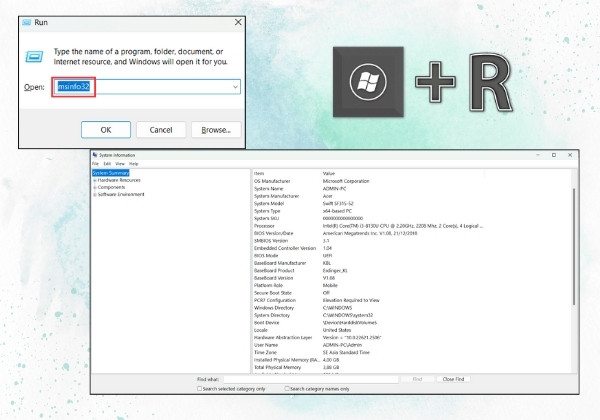Screen dimensions: 600x420
Task: Click Cancel in the Run dialog
Action: [x=161, y=130]
